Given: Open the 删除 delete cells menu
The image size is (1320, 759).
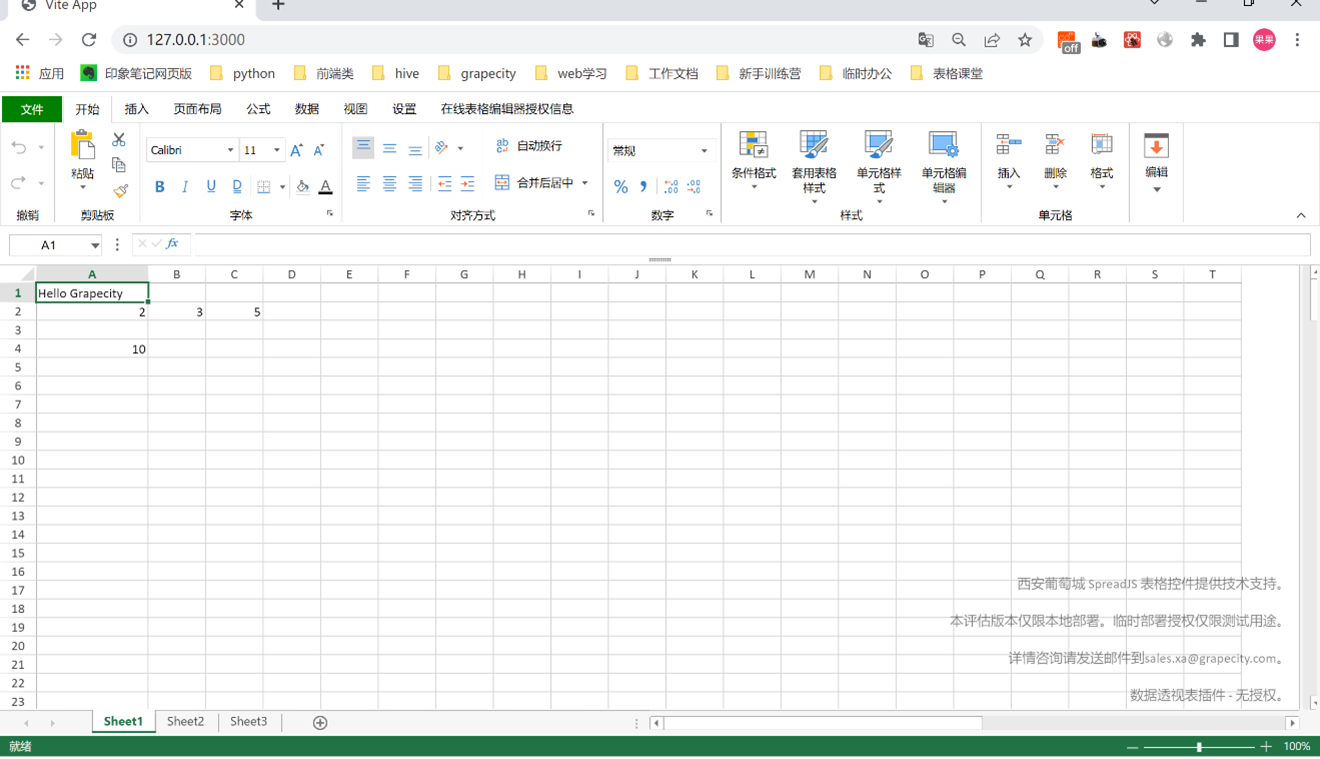Looking at the screenshot, I should pos(1055,160).
